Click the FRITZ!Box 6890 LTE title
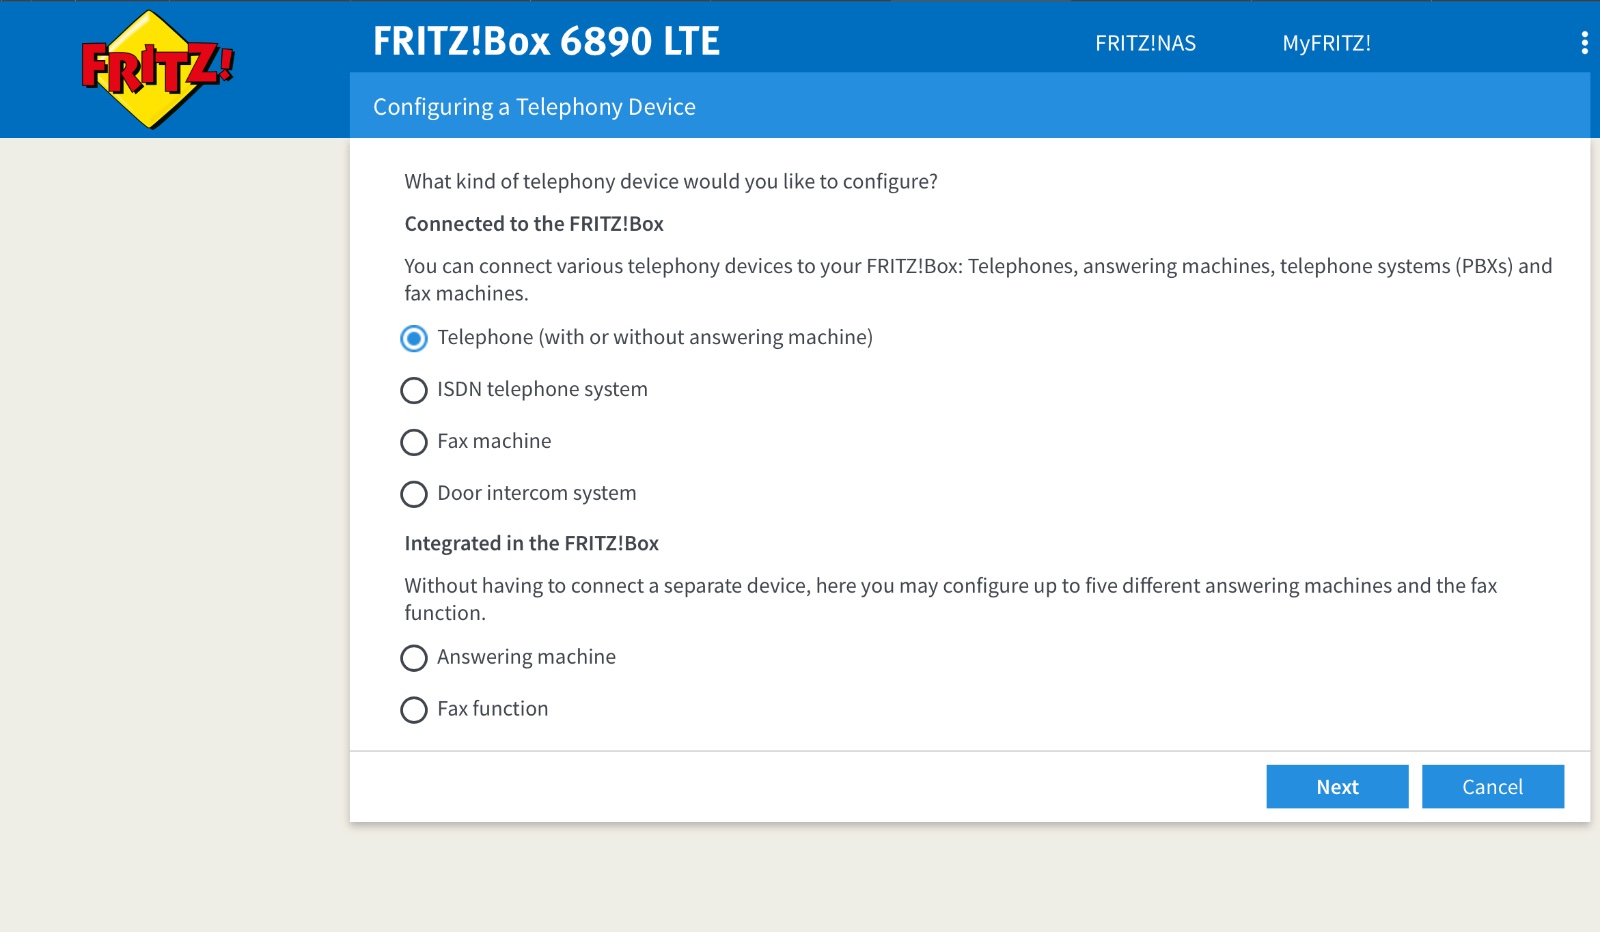Viewport: 1600px width, 932px height. tap(546, 41)
